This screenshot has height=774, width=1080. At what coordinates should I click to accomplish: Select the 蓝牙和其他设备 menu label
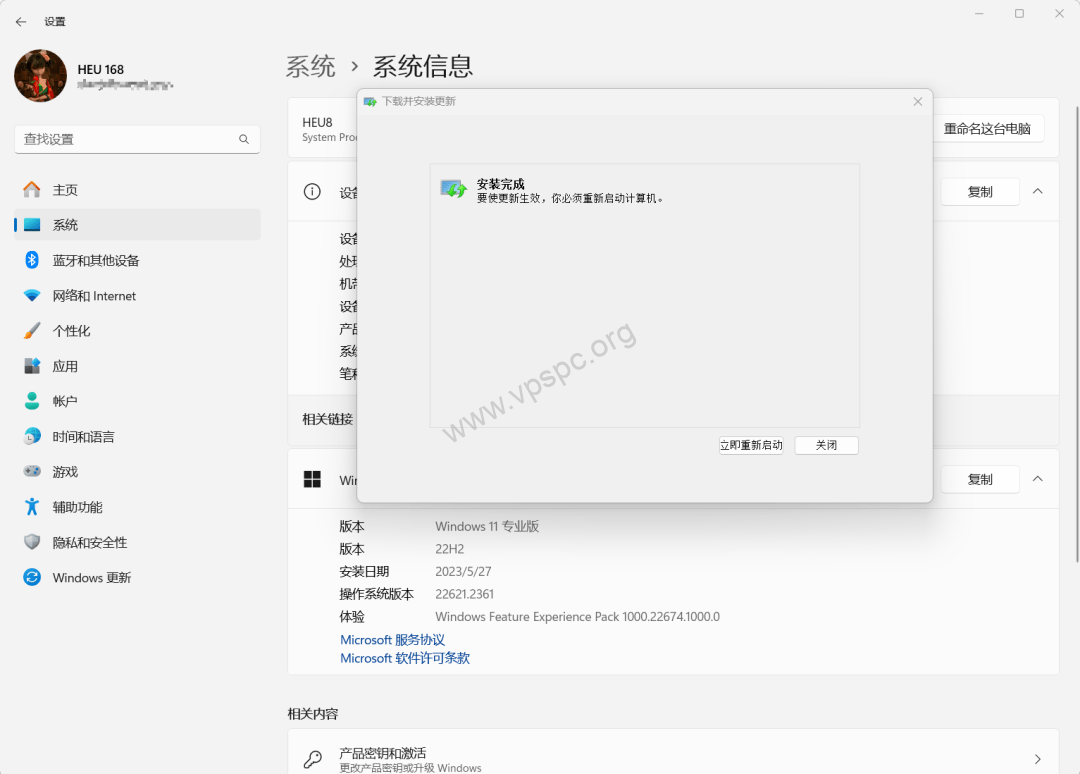96,260
